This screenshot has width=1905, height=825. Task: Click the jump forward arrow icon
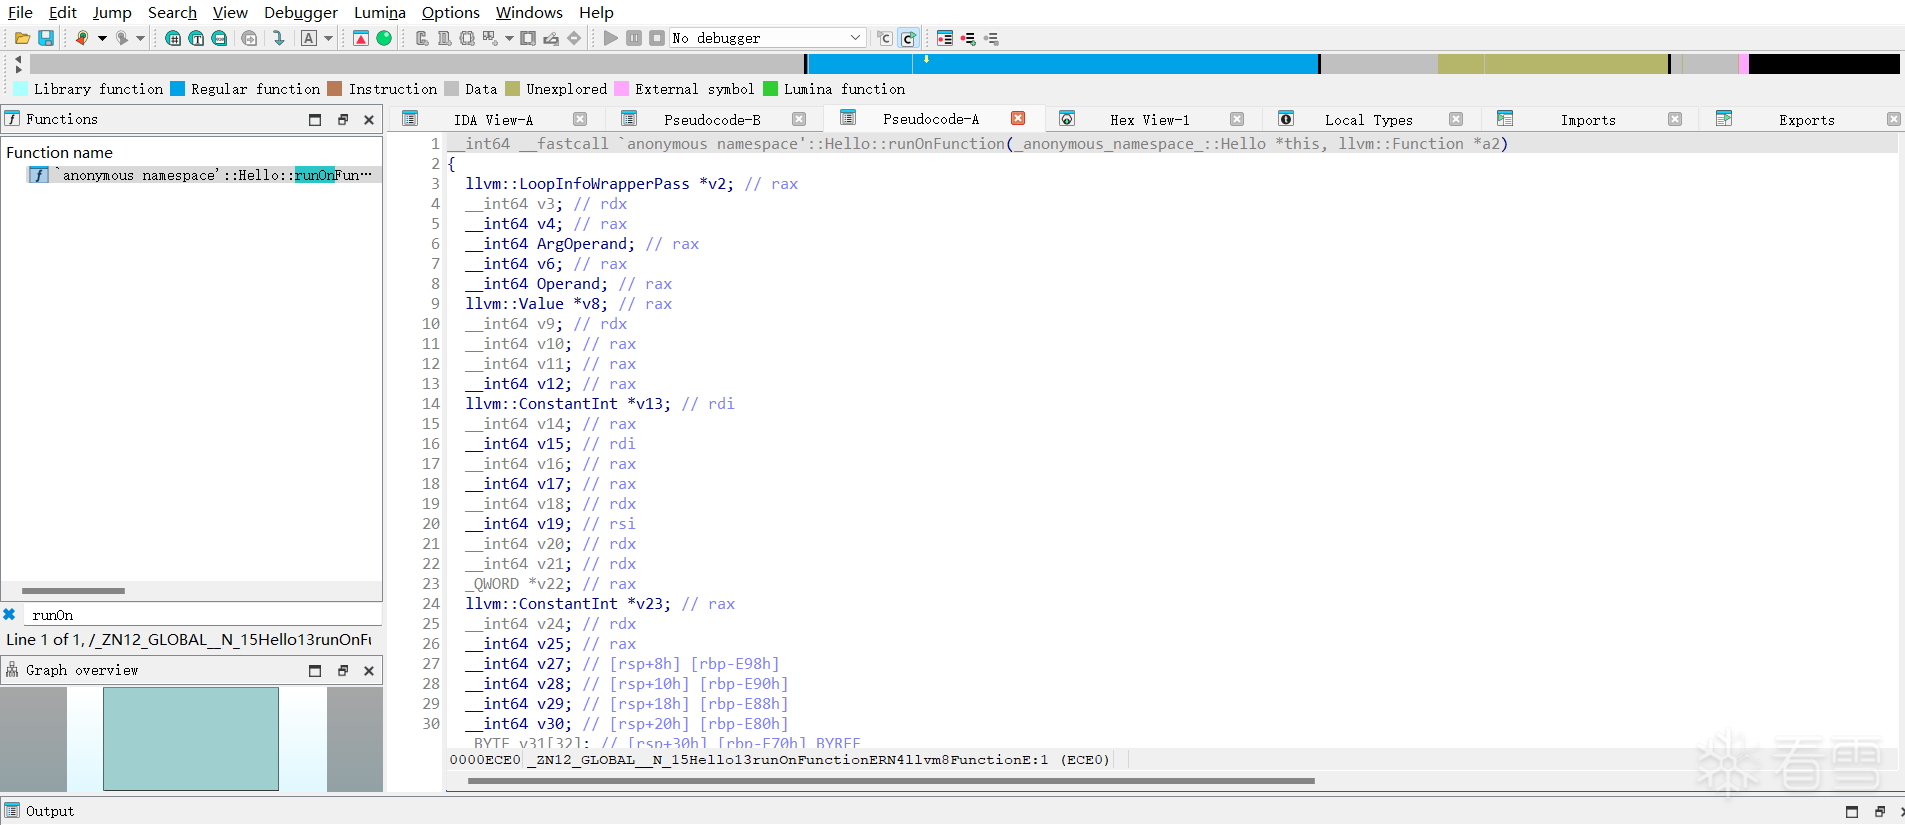(x=121, y=38)
